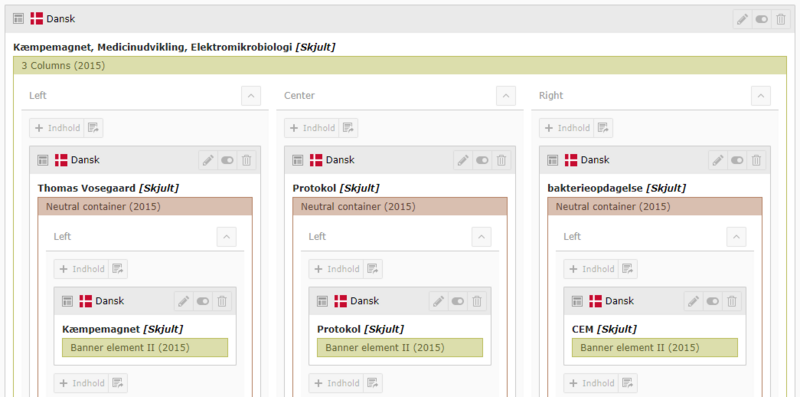800x397 pixels.
Task: Add Indhold at top of Right column
Action: (566, 128)
